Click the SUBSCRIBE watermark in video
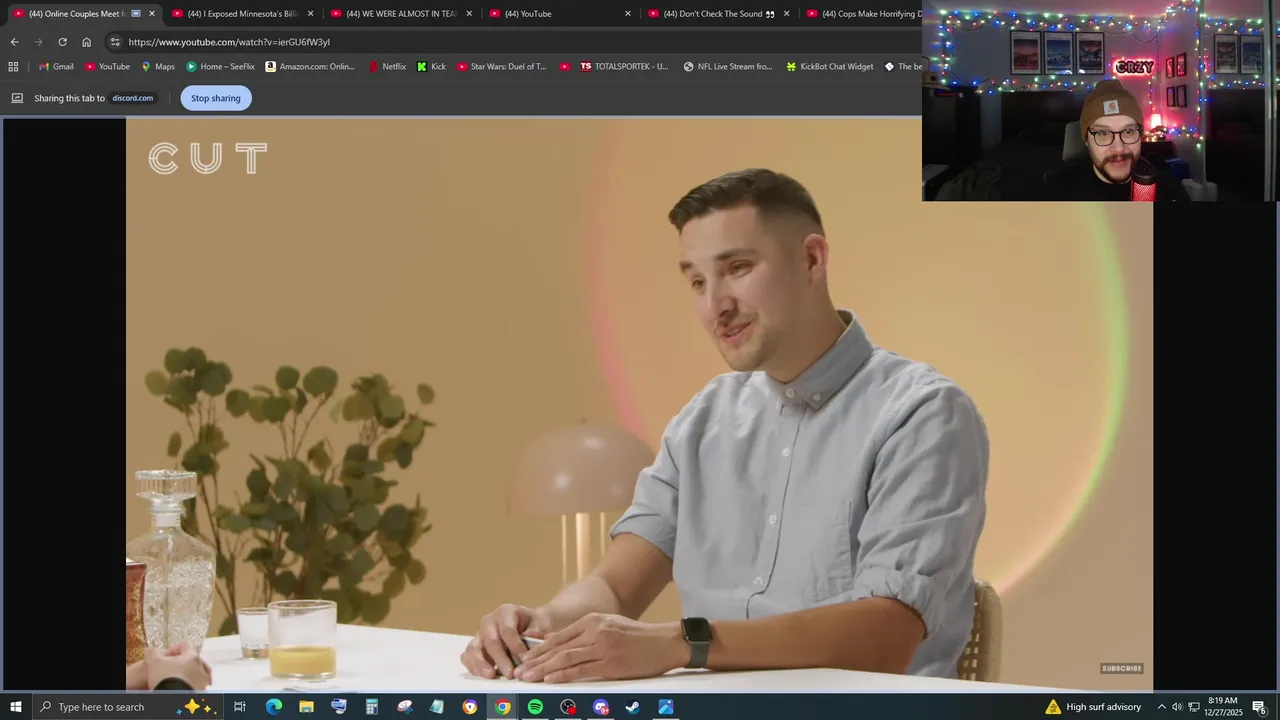This screenshot has height=720, width=1280. [1121, 668]
